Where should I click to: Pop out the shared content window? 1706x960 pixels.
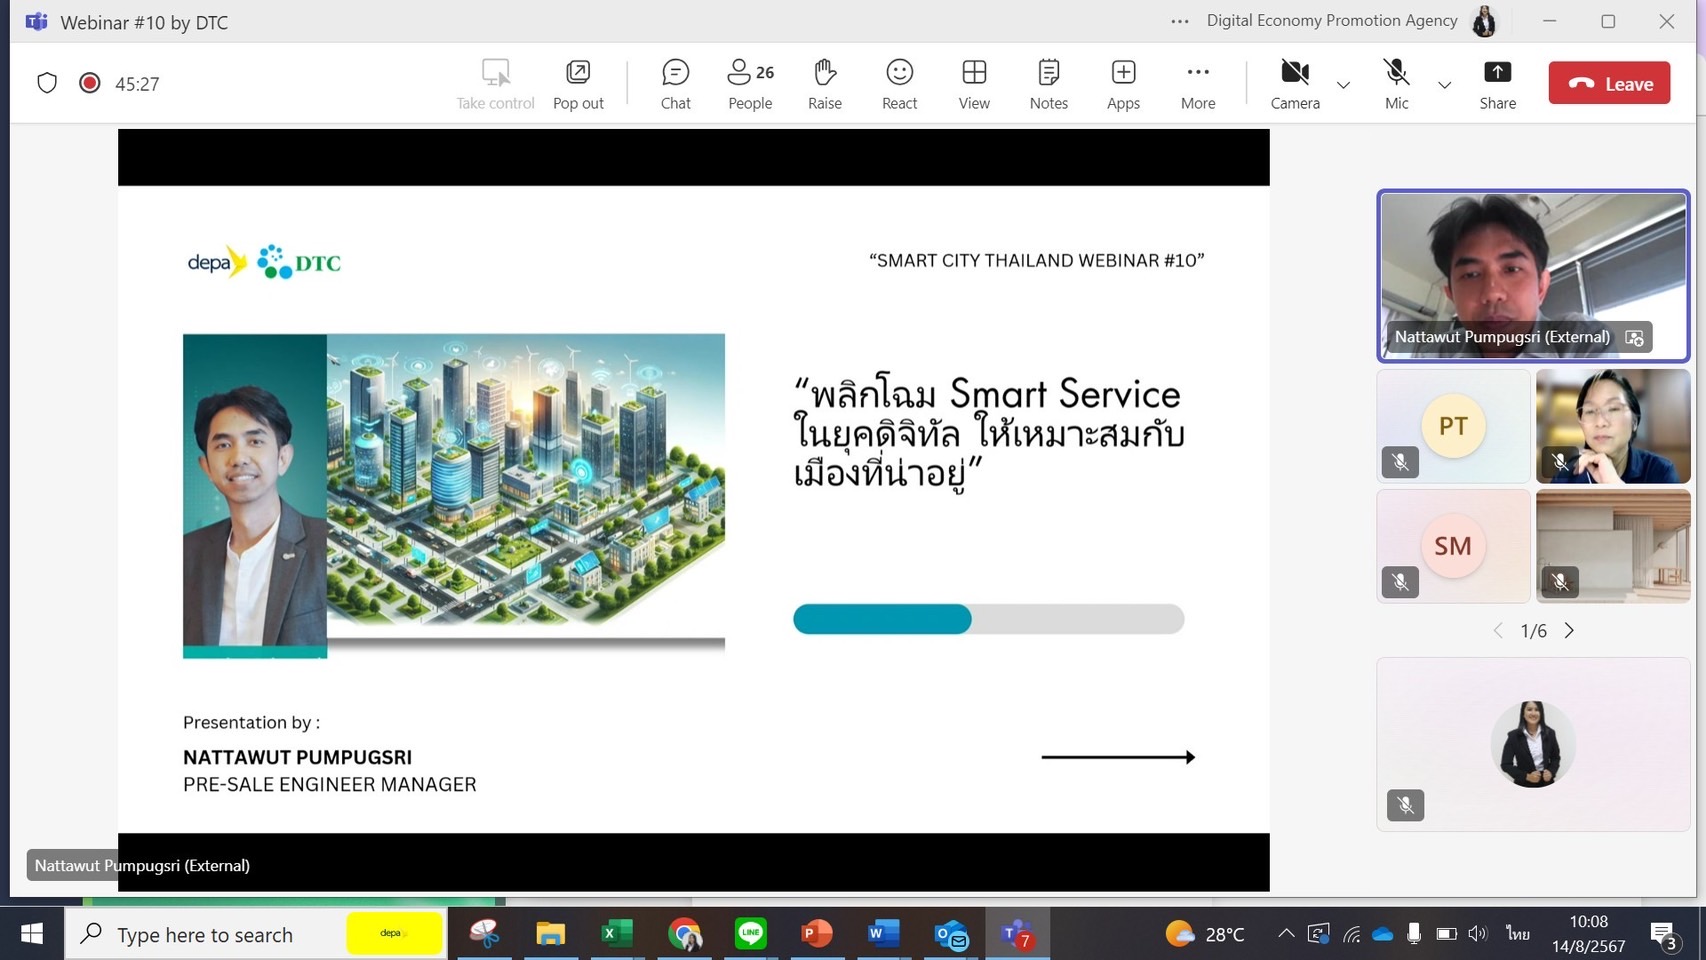pos(578,84)
